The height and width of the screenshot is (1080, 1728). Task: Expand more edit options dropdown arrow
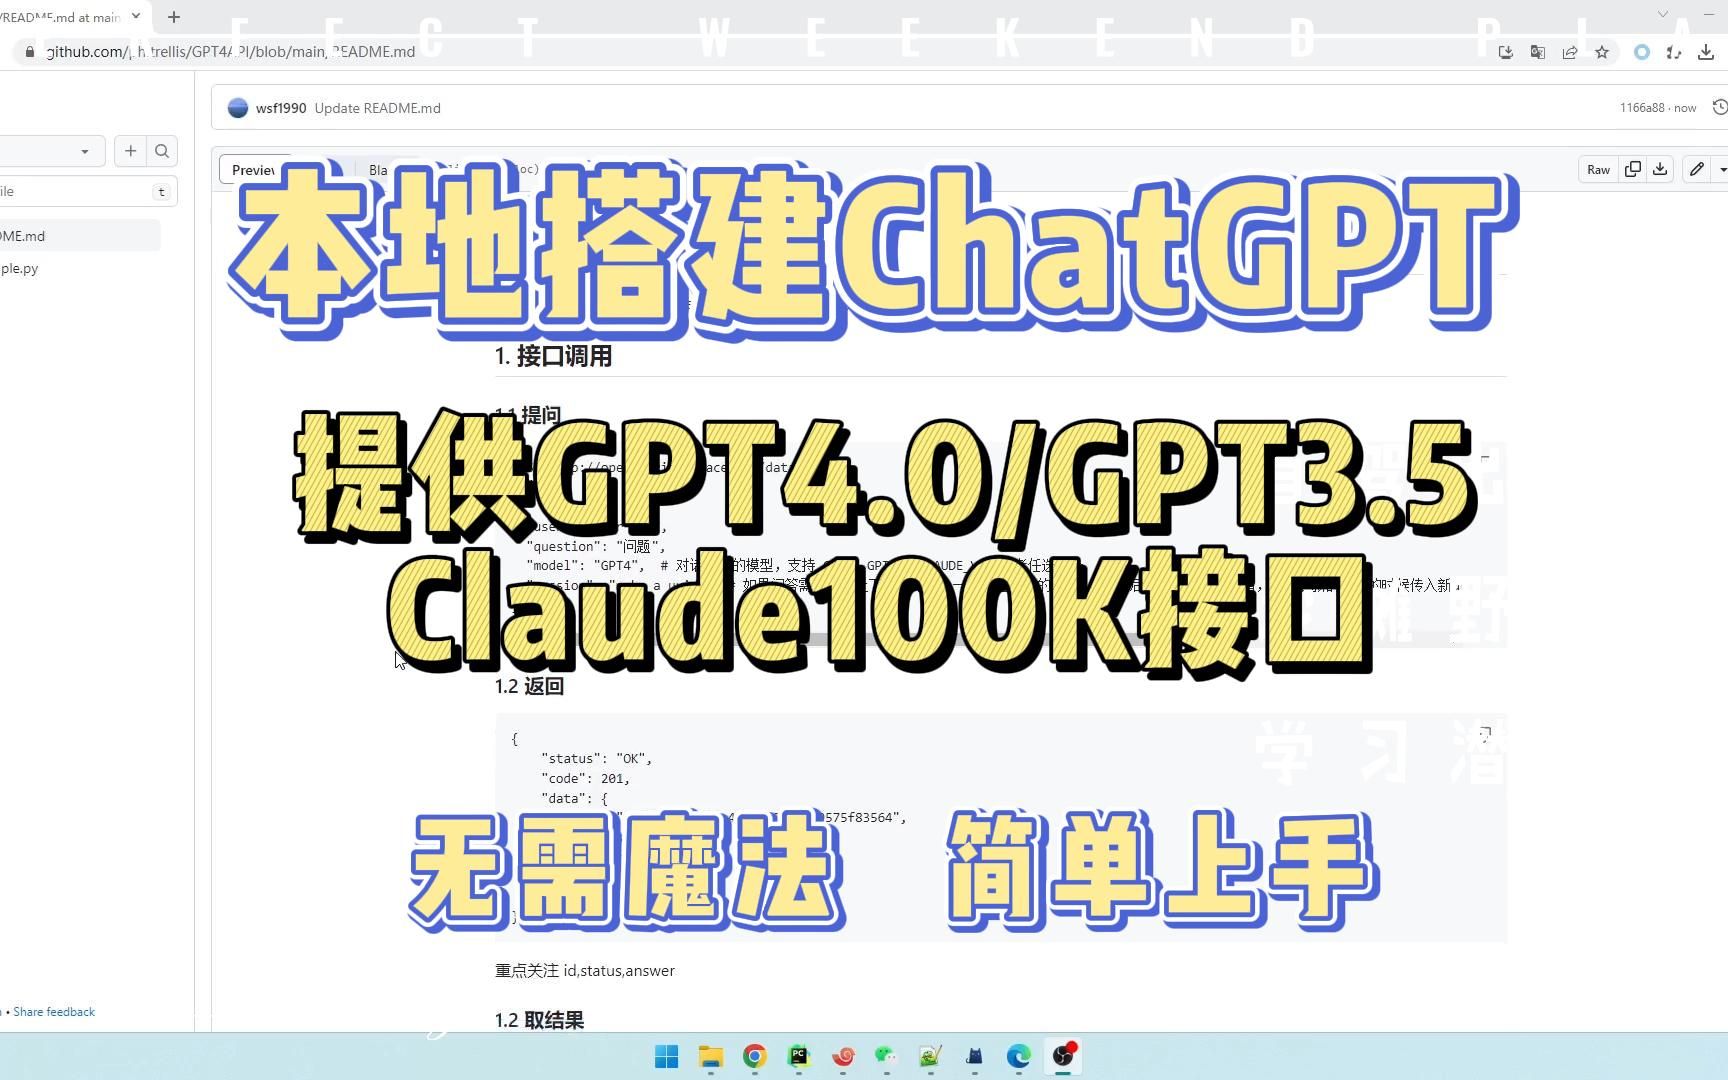1721,169
